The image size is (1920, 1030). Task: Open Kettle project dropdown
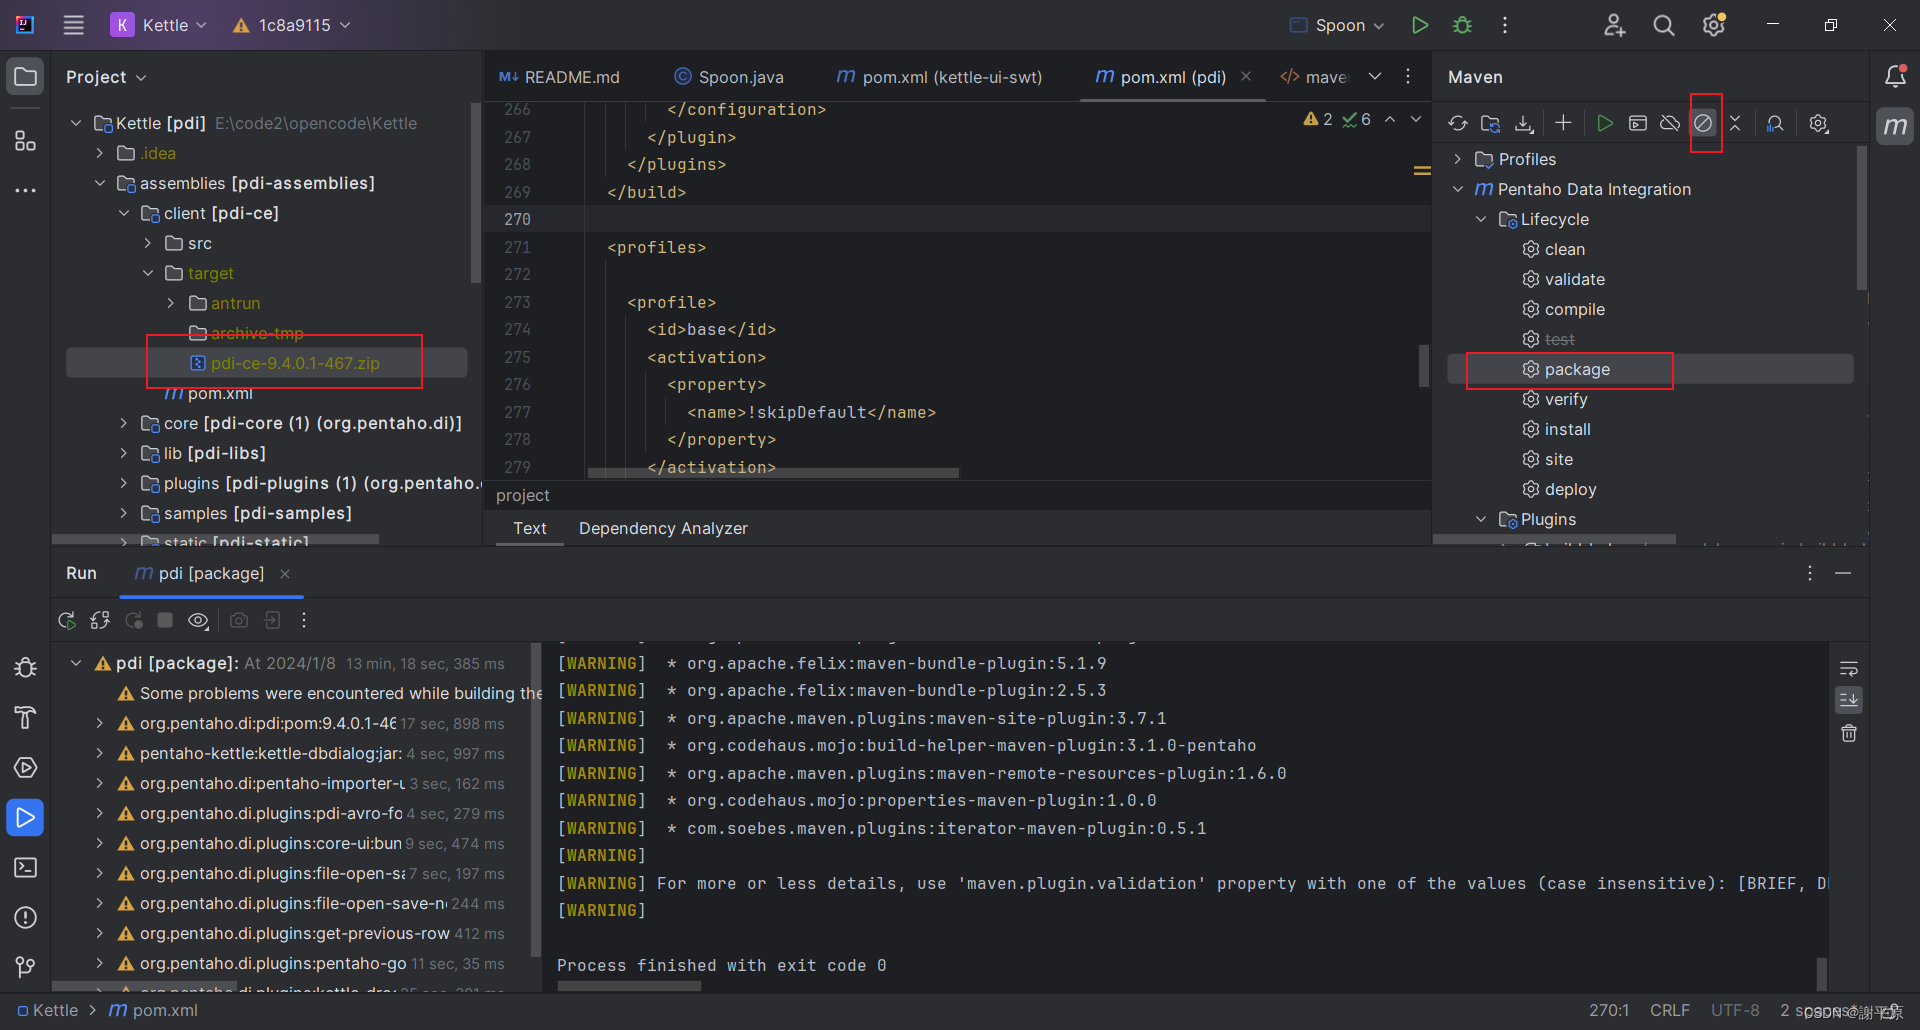pos(160,25)
